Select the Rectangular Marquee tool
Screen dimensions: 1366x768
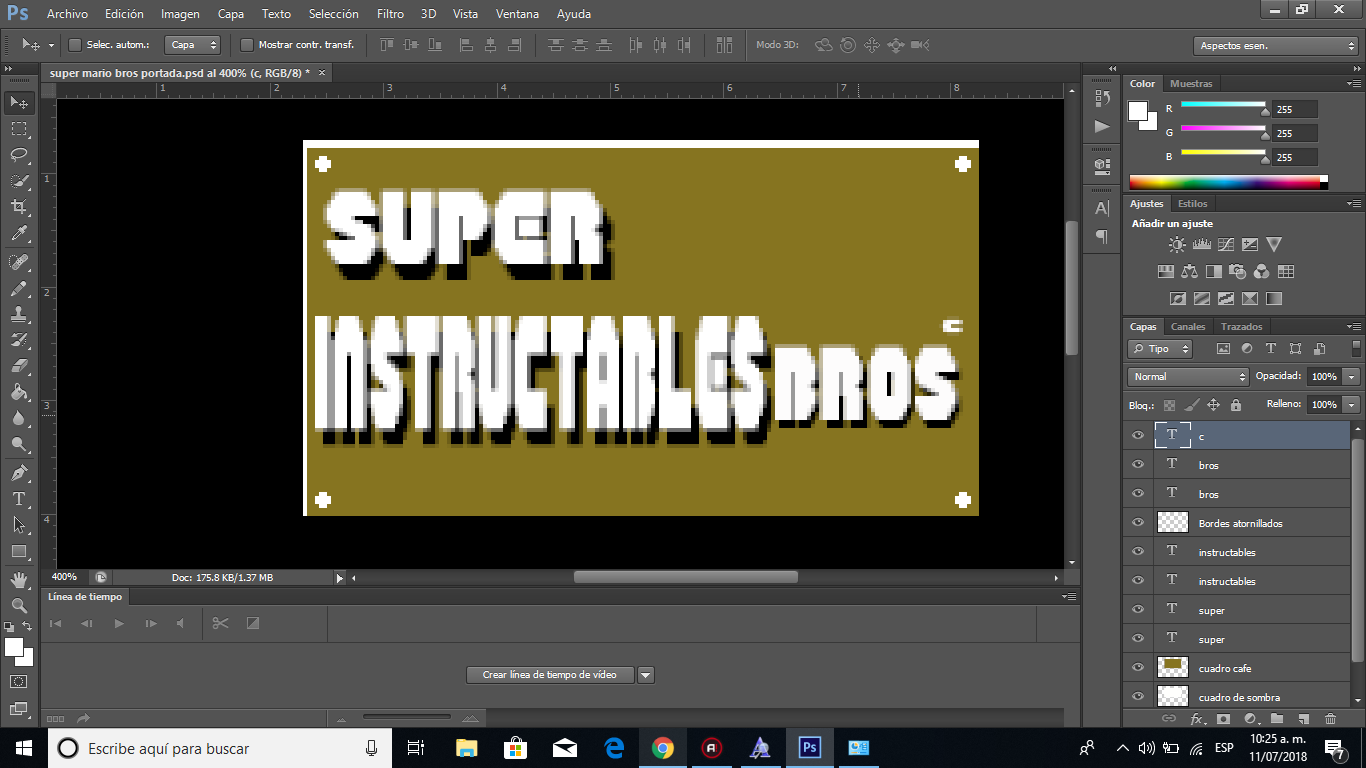point(18,128)
